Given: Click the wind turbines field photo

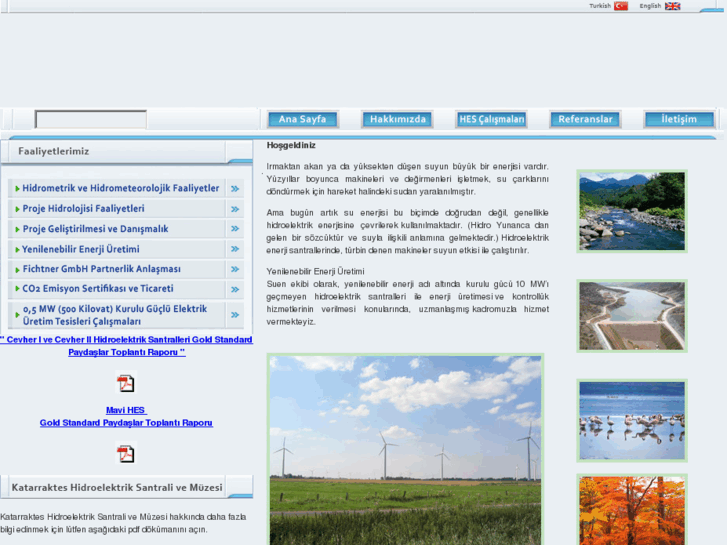Looking at the screenshot, I should [405, 449].
